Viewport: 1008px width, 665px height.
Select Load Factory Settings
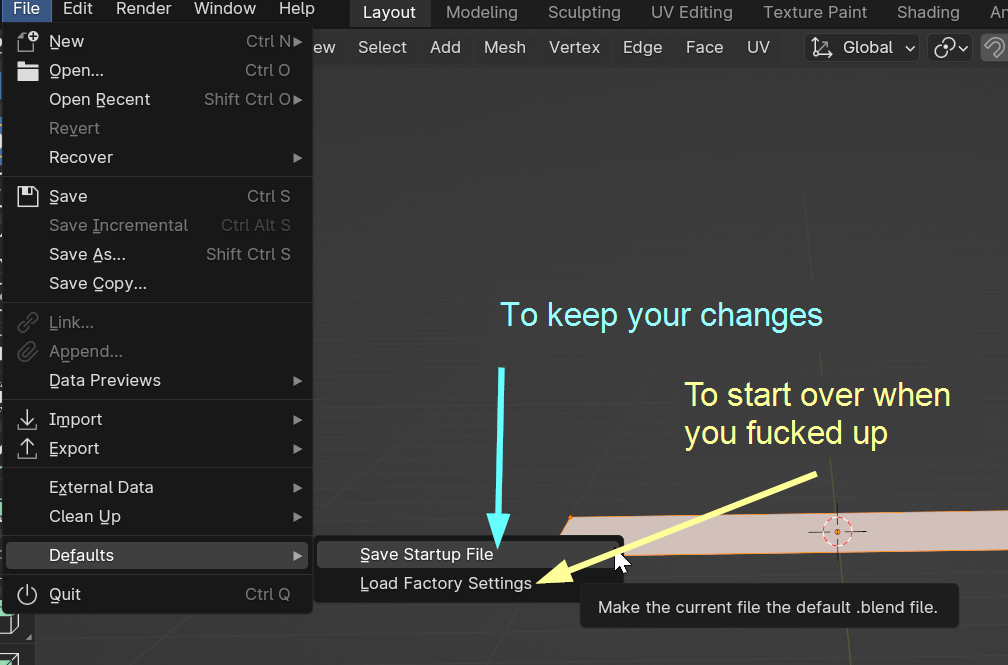tap(446, 584)
